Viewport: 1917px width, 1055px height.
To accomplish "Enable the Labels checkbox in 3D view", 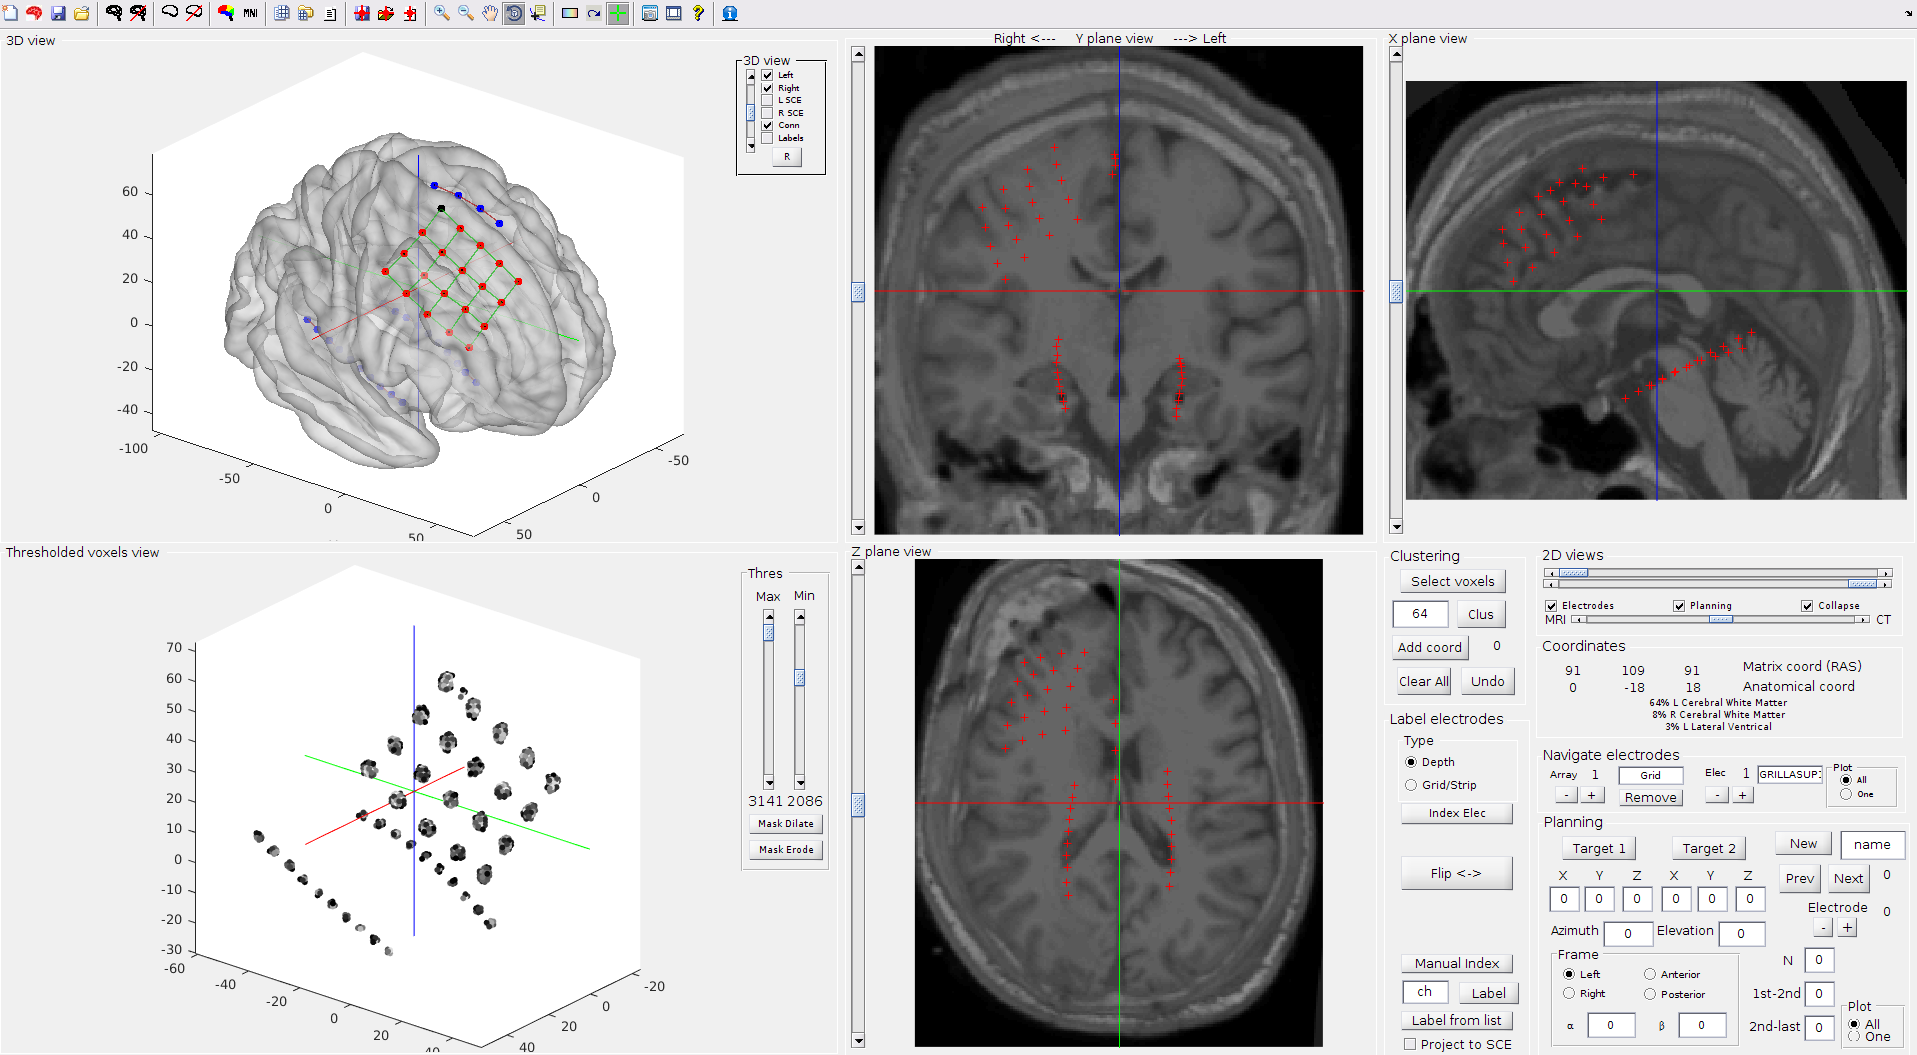I will pyautogui.click(x=767, y=138).
